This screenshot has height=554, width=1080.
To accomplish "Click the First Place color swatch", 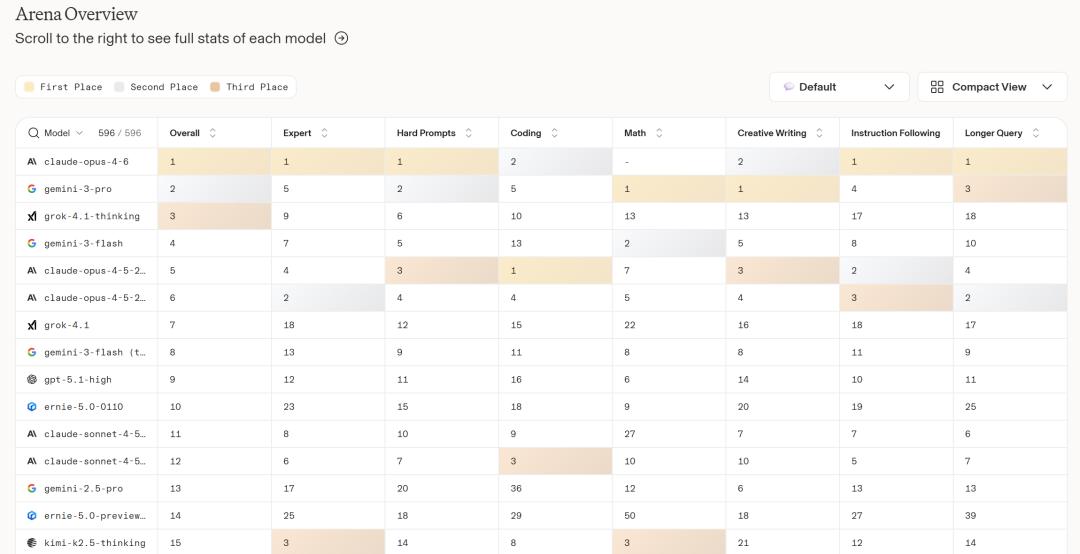I will point(29,87).
